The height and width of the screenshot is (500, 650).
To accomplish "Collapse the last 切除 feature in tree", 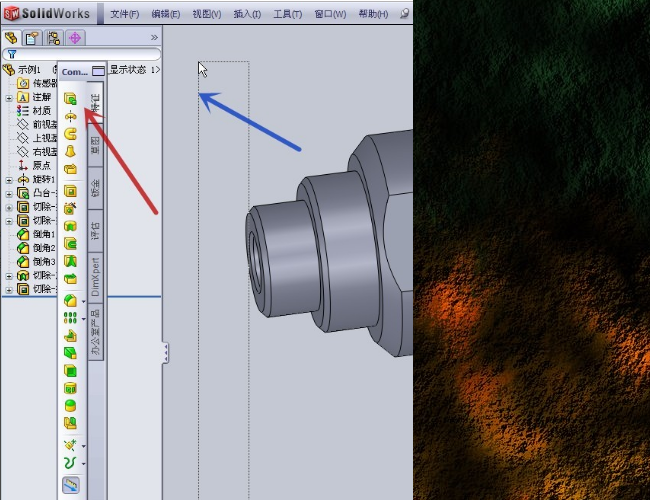I will click(9, 290).
